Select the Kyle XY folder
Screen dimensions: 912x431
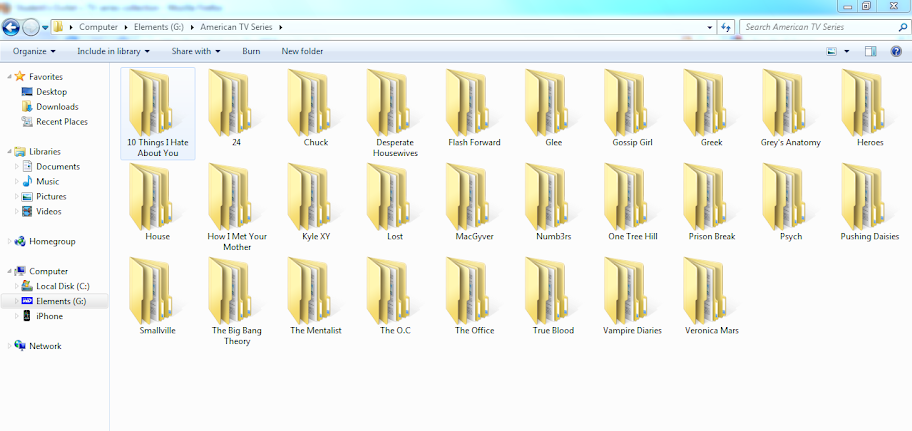coord(316,202)
